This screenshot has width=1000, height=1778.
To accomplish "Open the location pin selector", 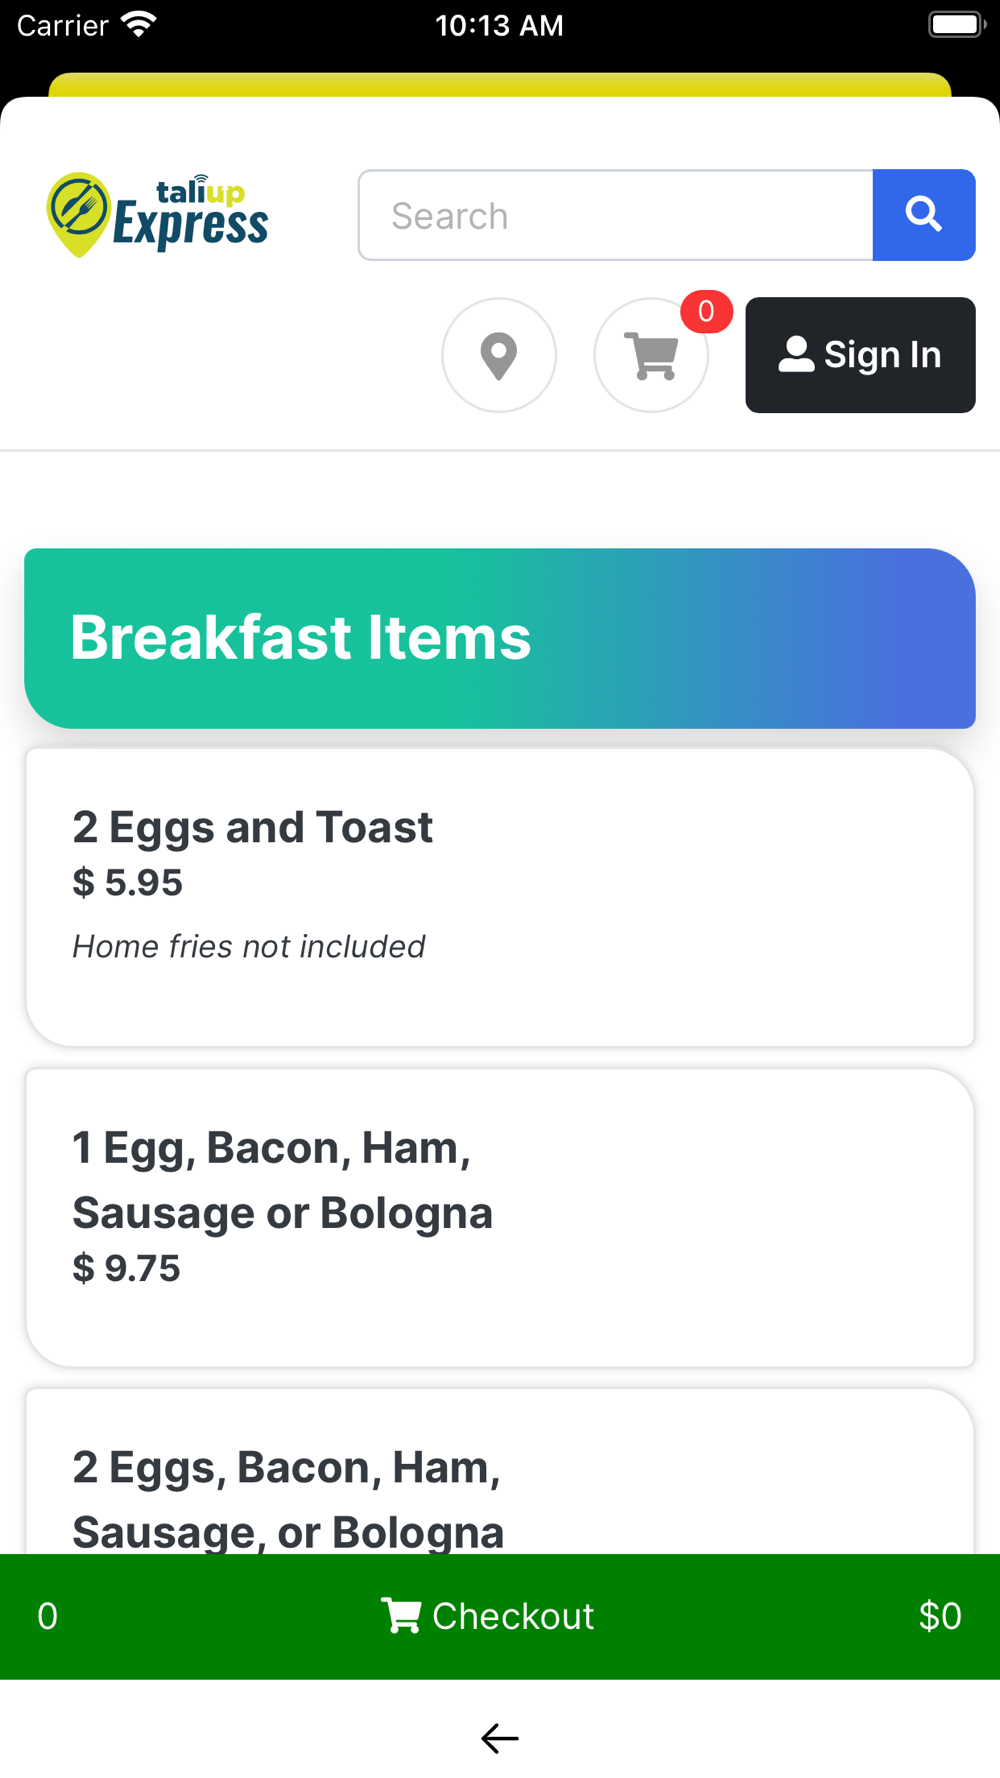I will (499, 355).
